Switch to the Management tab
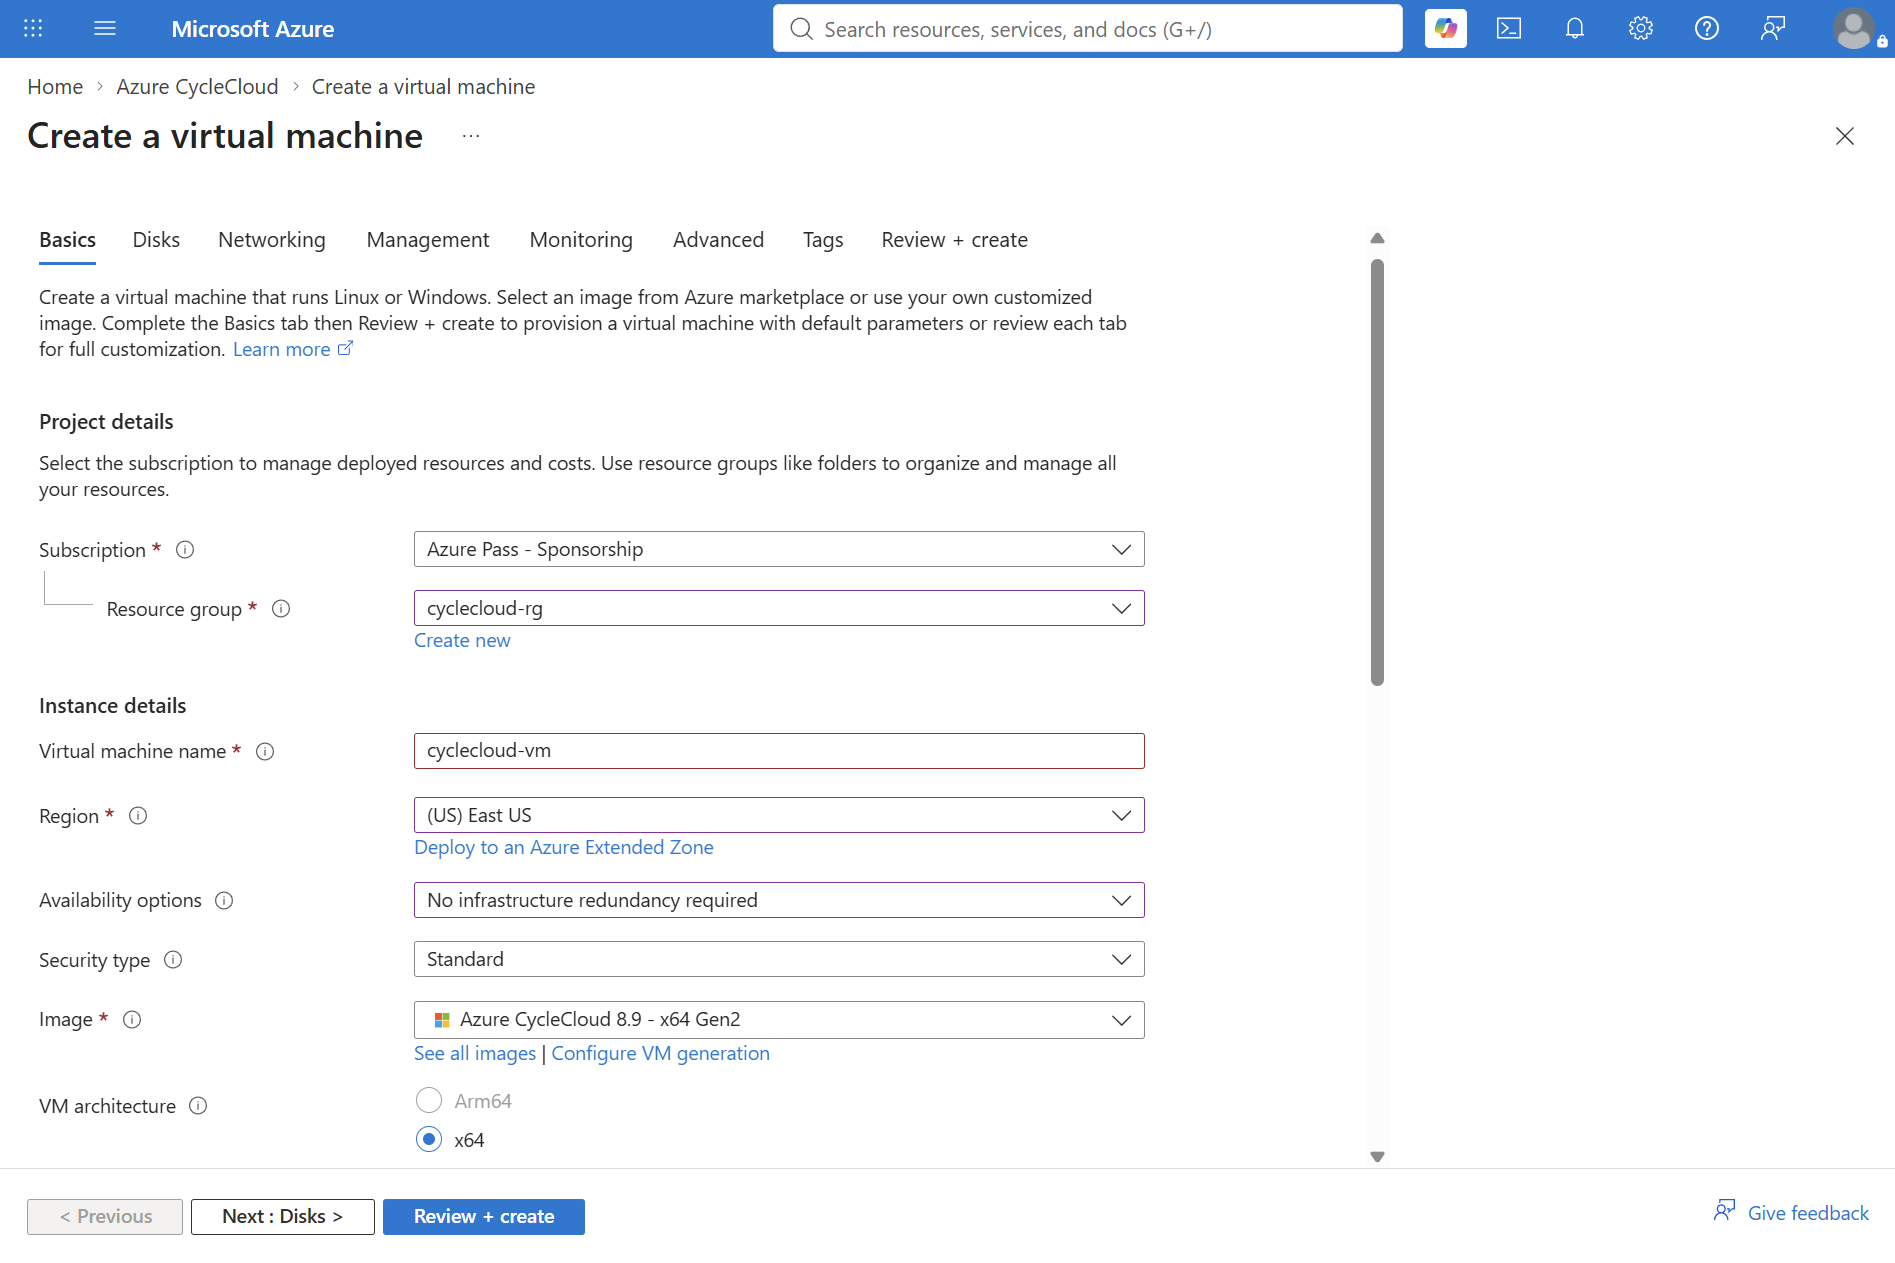Screen dimensions: 1895x1263 point(428,240)
